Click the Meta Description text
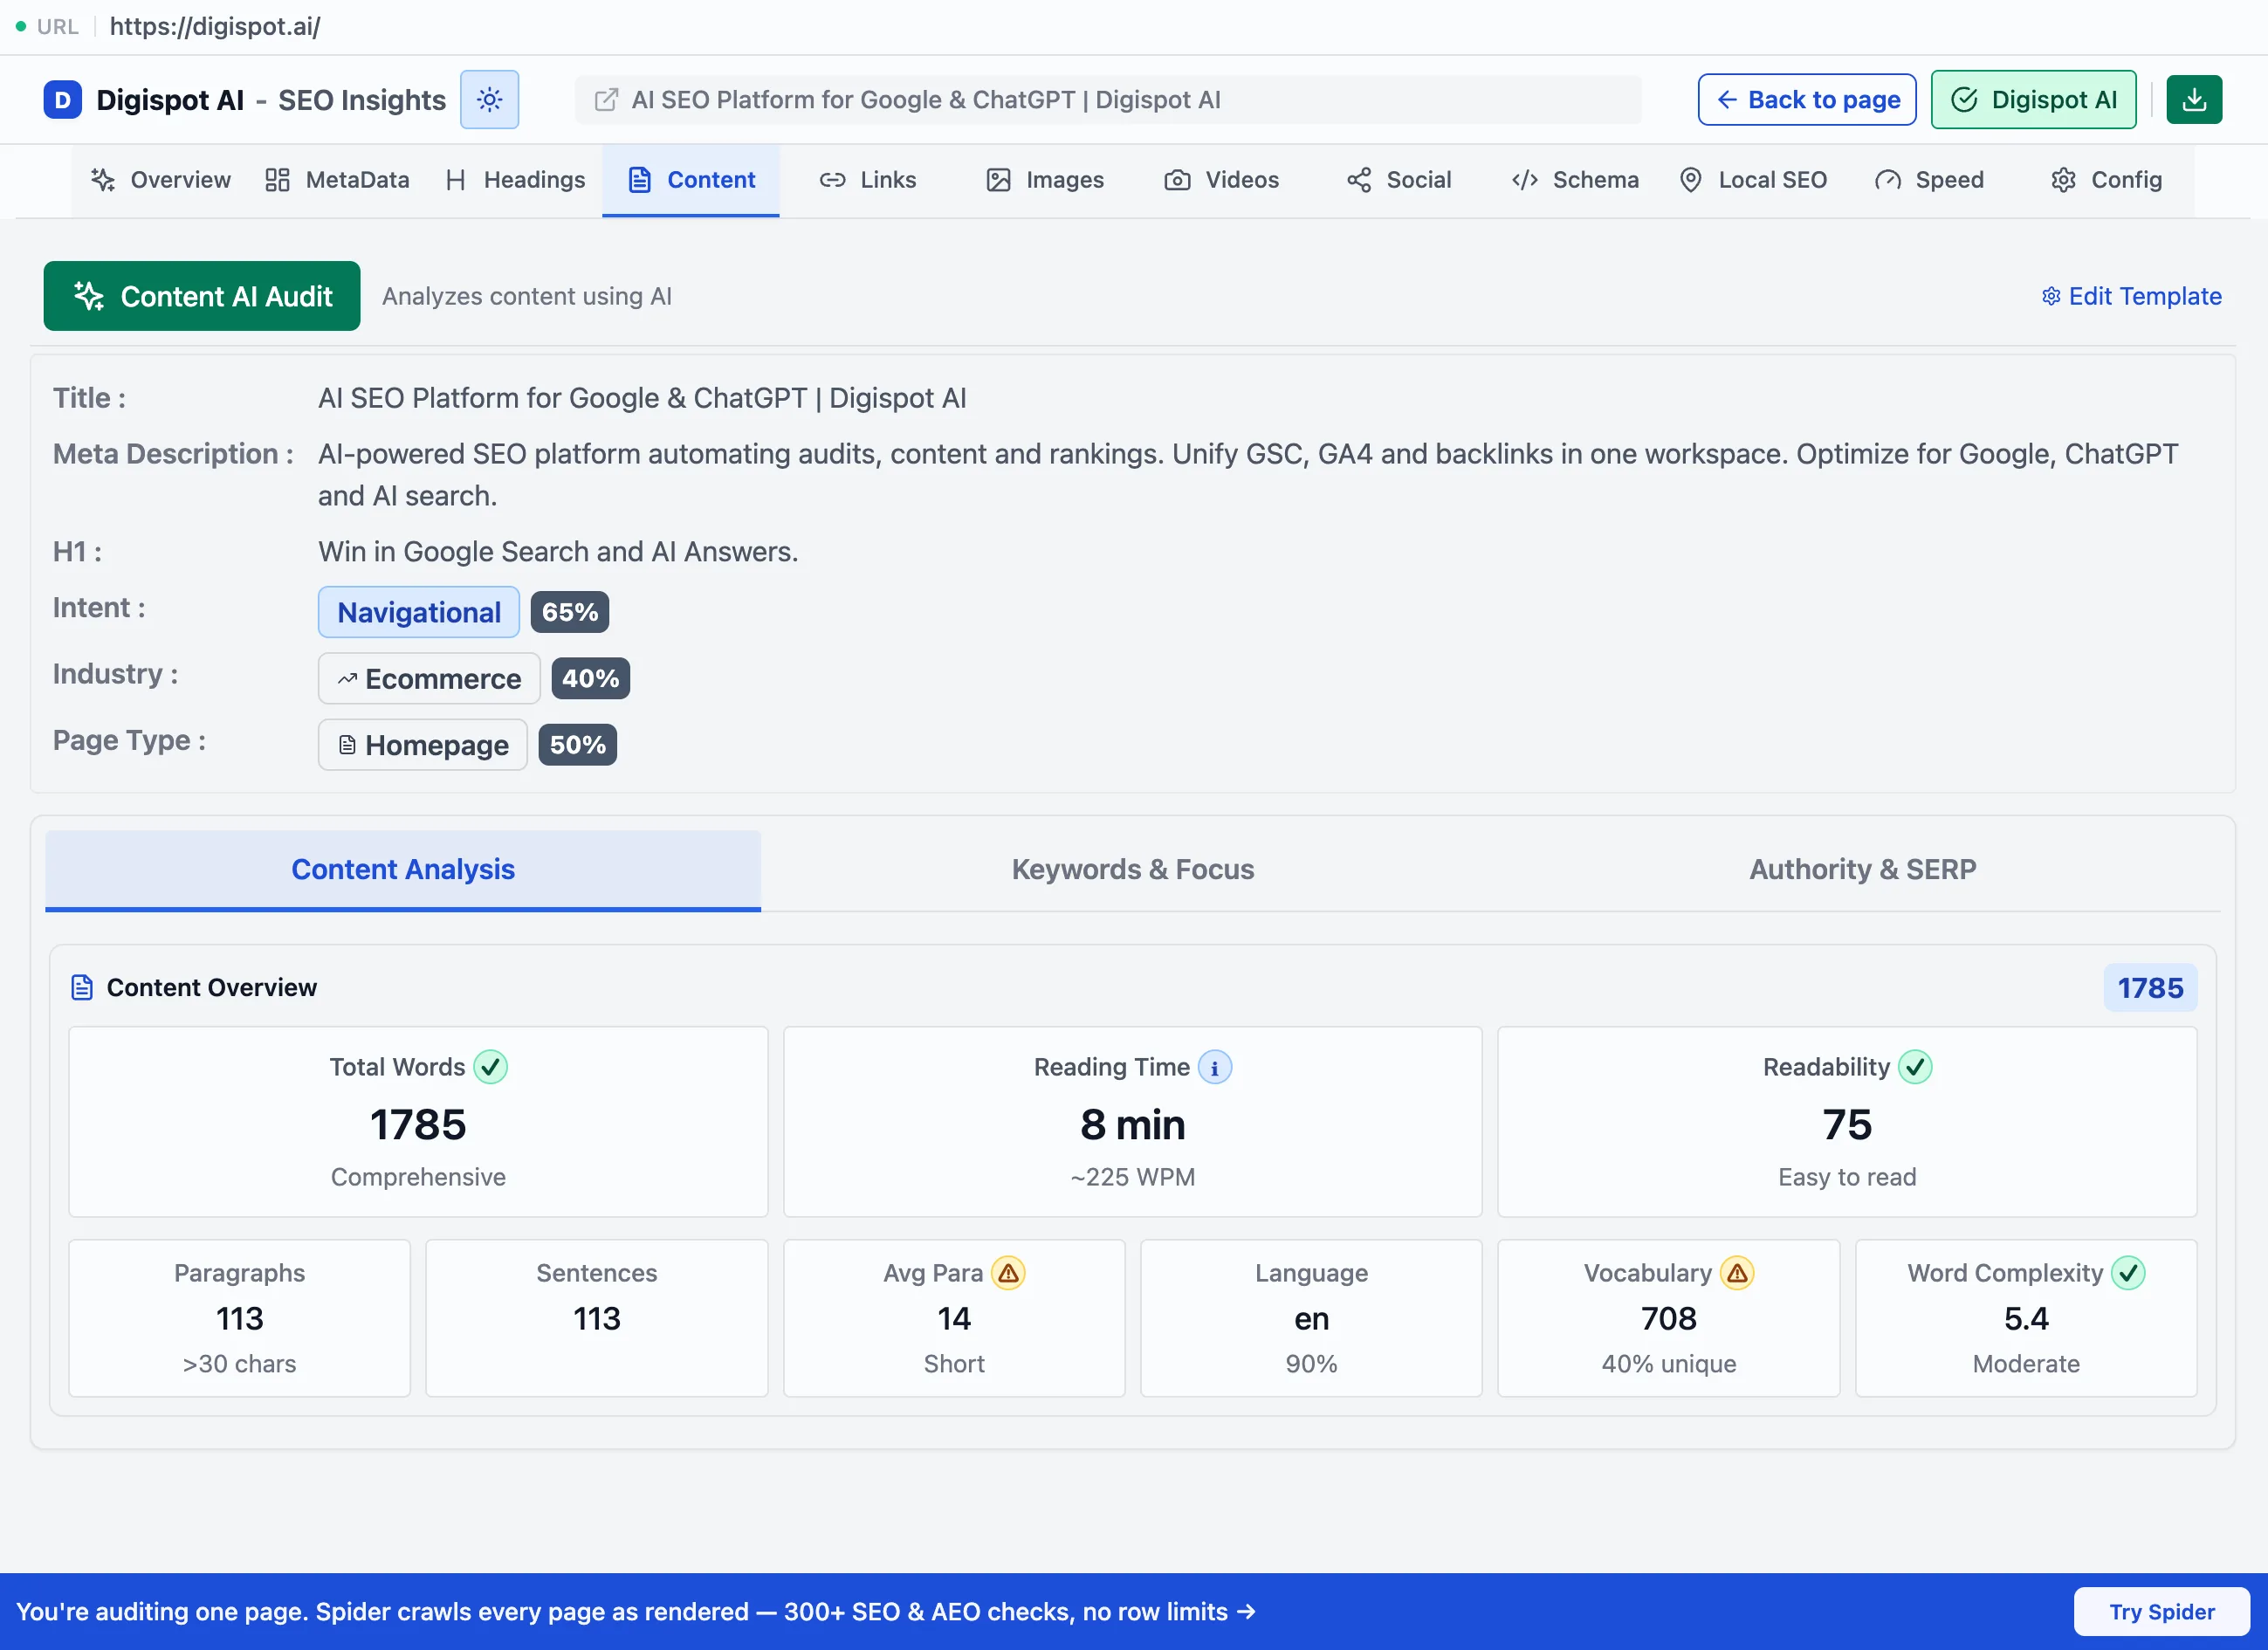2268x1650 pixels. [1248, 475]
